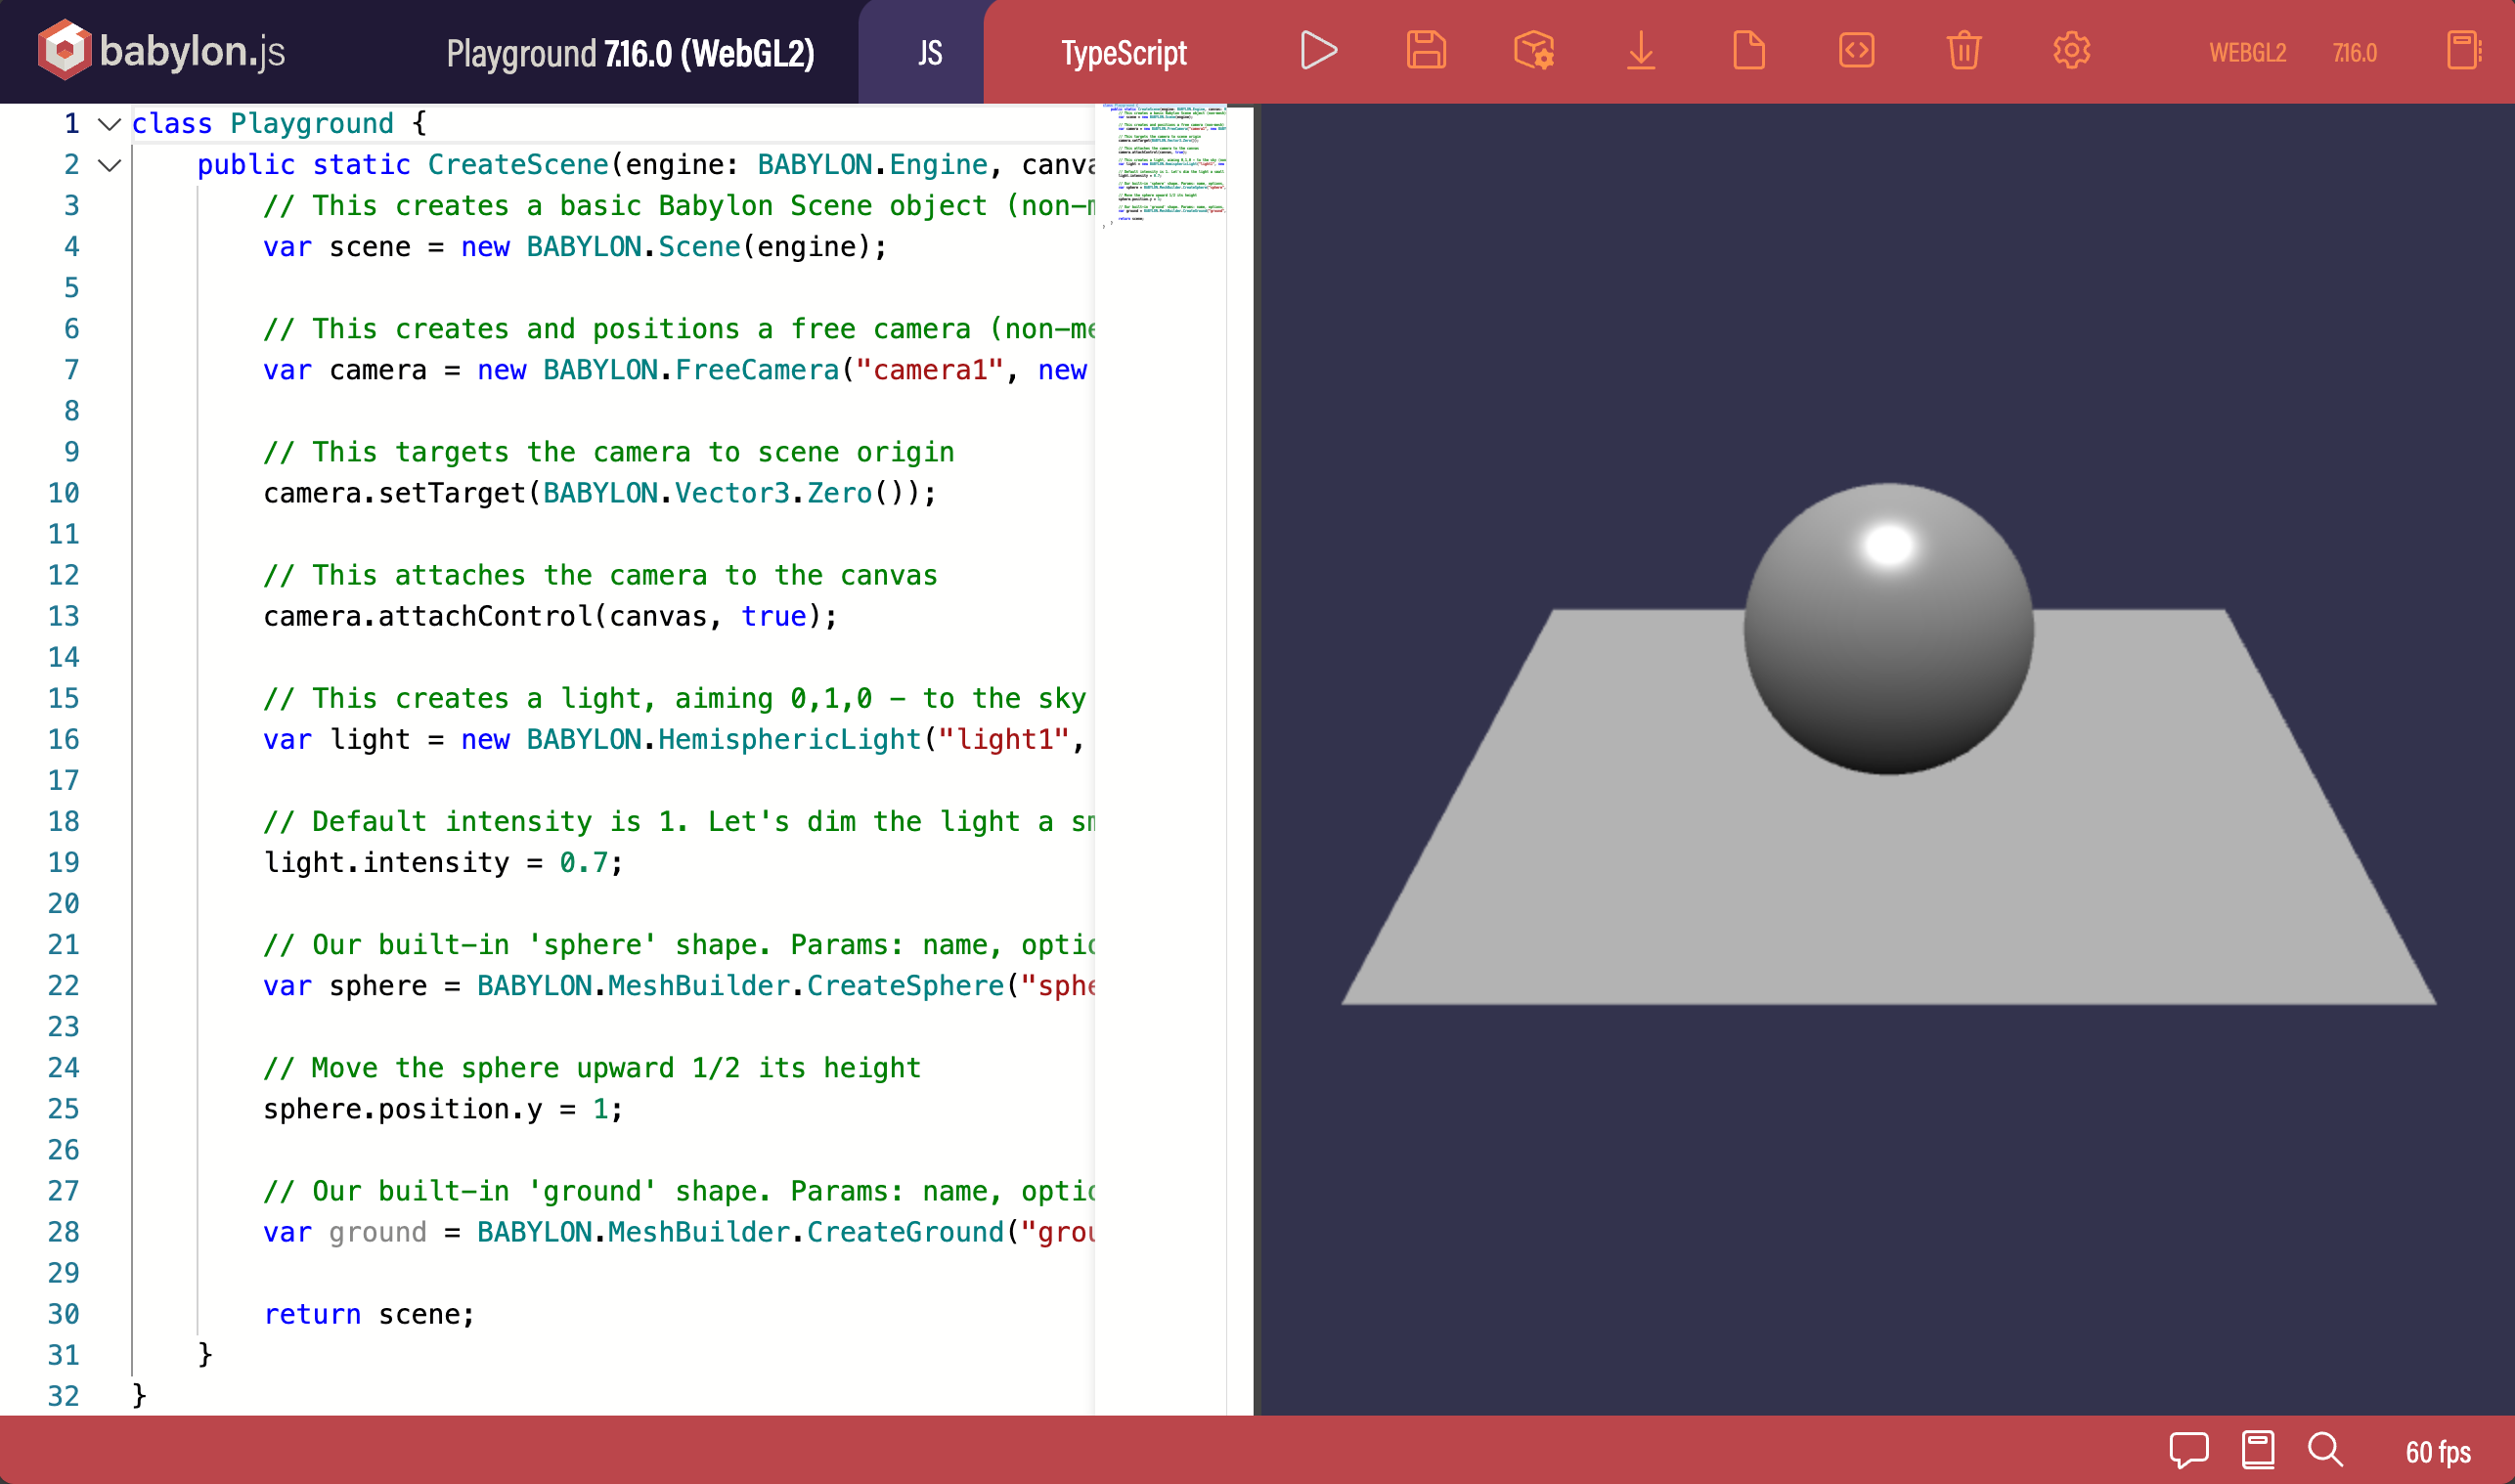This screenshot has height=1484, width=2515.
Task: Click the WEBGL2 engine selector
Action: point(2247,52)
